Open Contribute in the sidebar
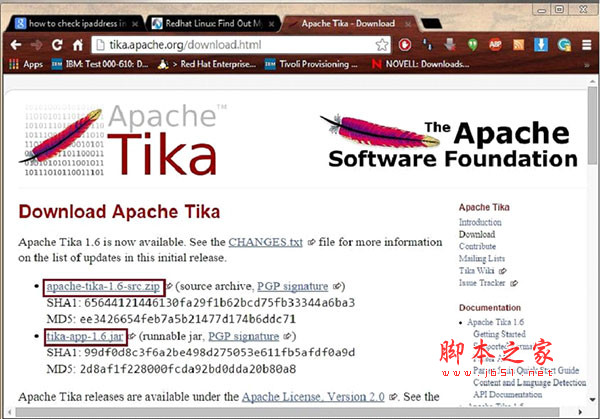Screen dimensions: 600x419 (x=477, y=246)
